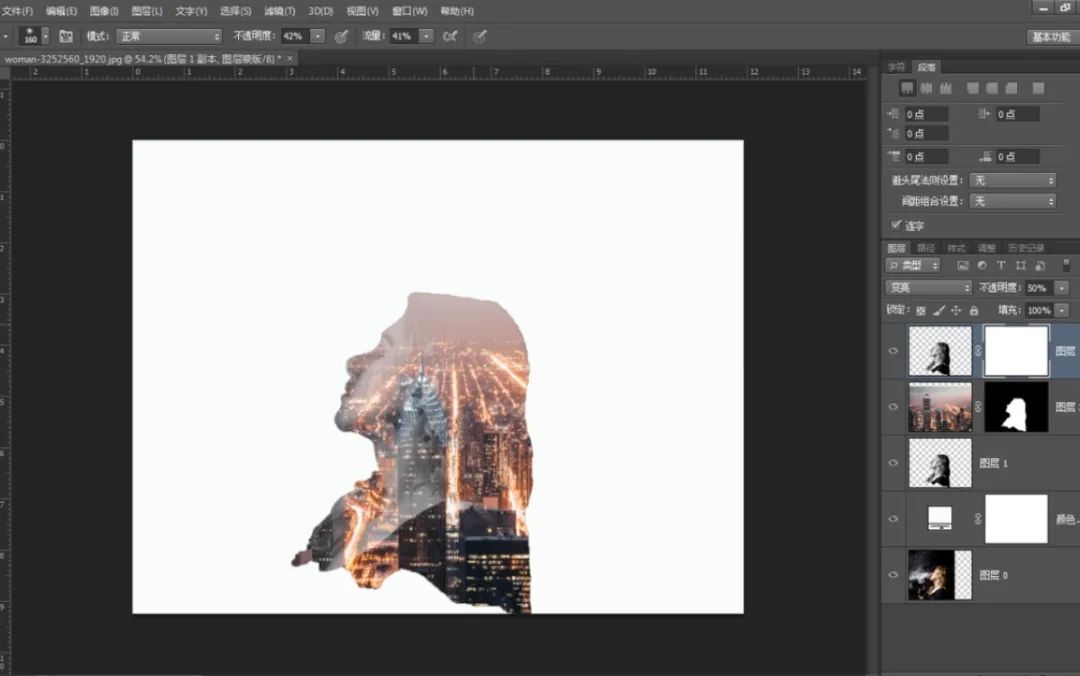1080x676 pixels.
Task: Open layer fill arrow next to 100%
Action: (x=1062, y=311)
